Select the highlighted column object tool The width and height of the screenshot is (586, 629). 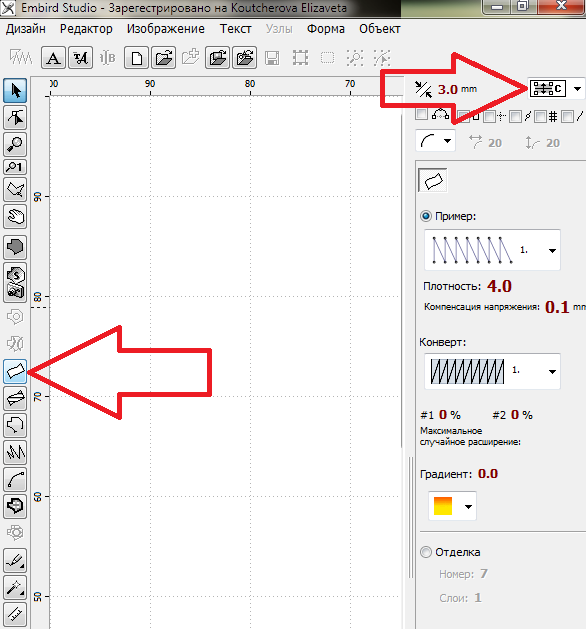(15, 371)
